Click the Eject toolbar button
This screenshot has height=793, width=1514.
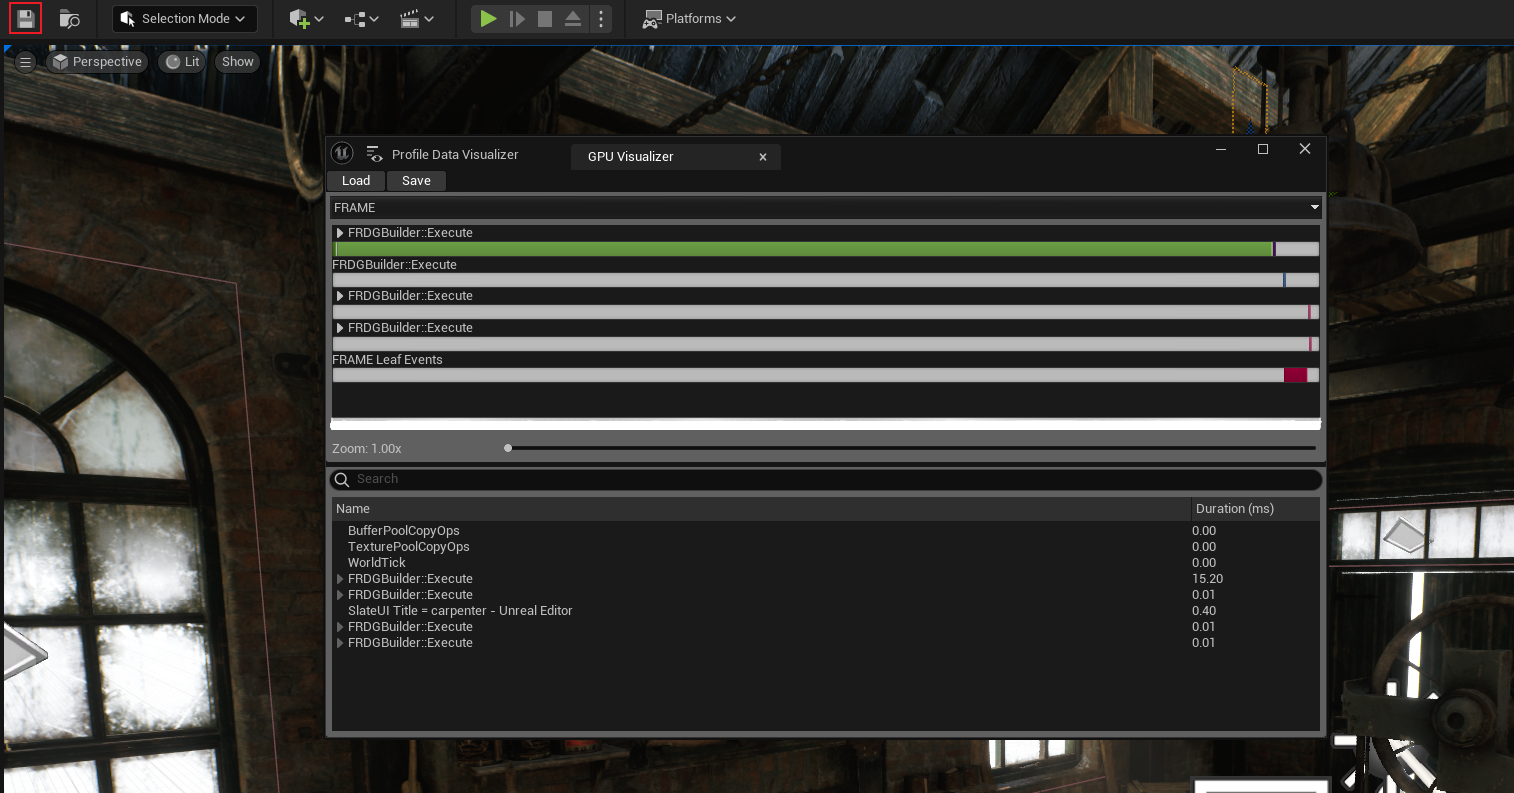tap(573, 19)
